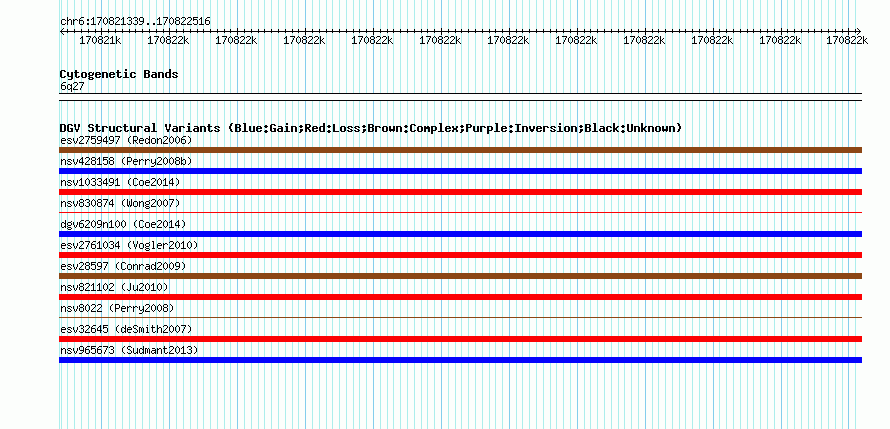
Task: Open variant label nsv821102 (Ju2010)
Action: click(x=114, y=287)
